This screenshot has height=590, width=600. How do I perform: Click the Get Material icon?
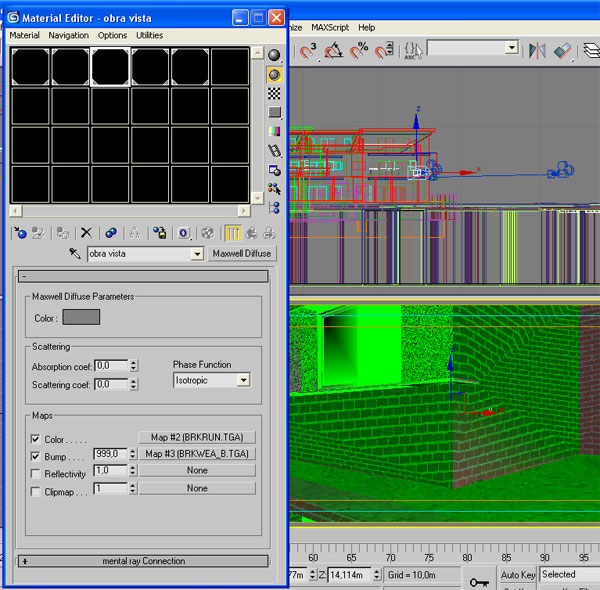click(x=19, y=233)
